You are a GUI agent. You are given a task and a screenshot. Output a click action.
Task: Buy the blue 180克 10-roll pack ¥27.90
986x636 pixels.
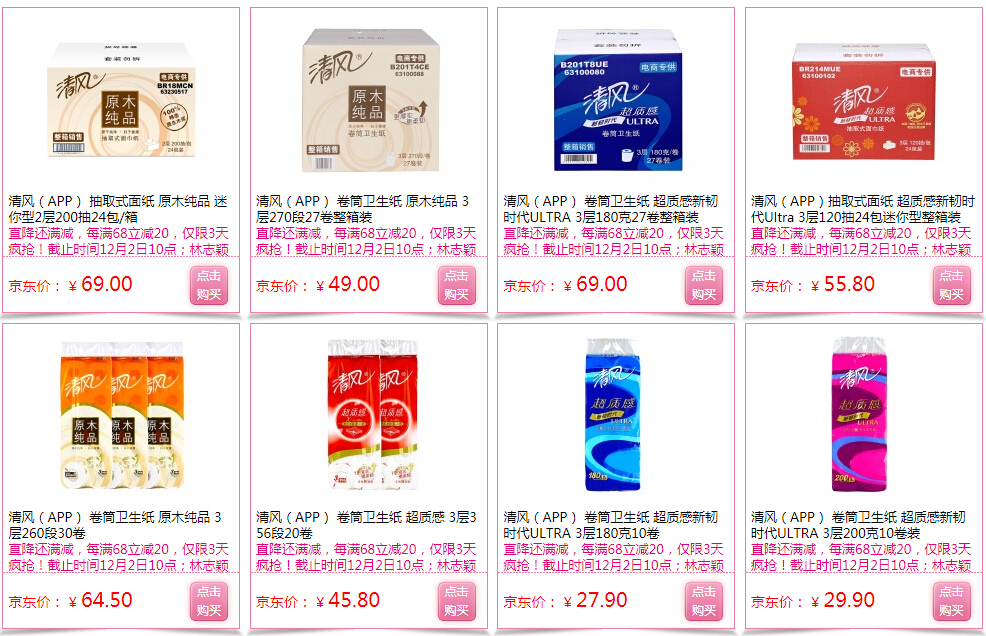click(704, 601)
